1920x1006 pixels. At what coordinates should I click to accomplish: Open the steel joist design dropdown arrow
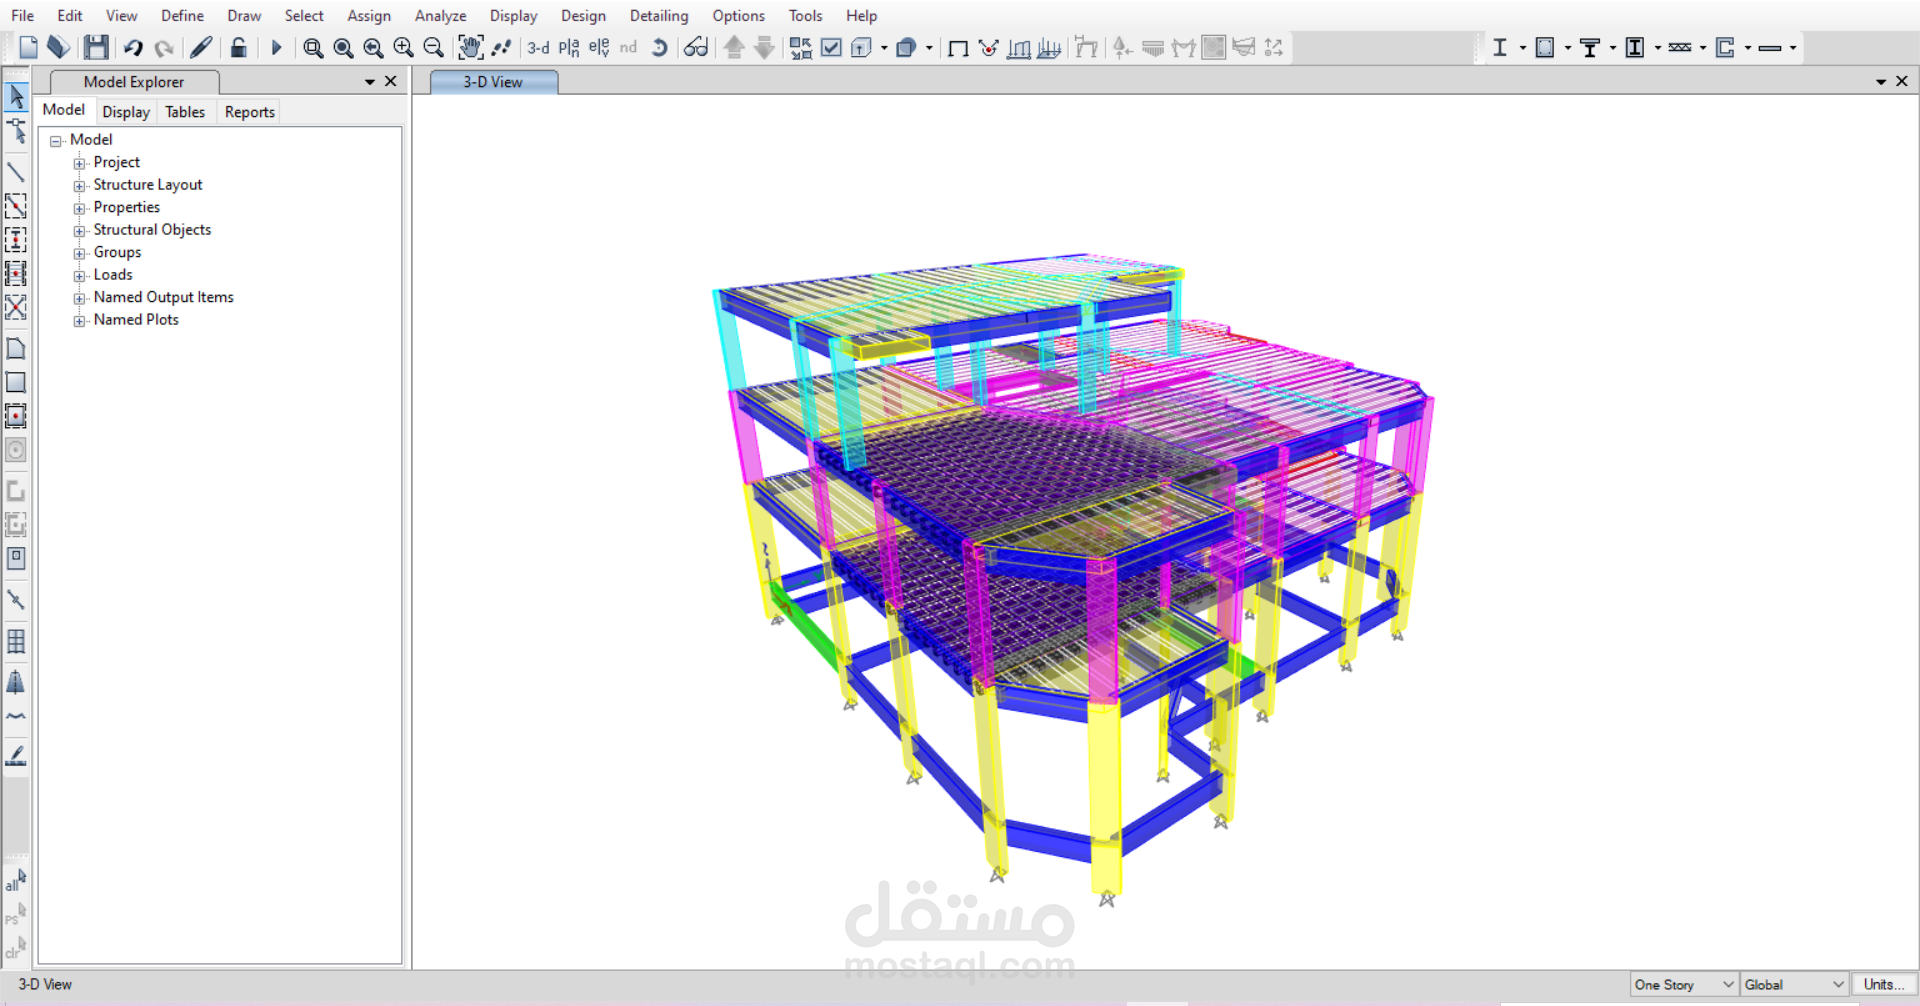tap(1702, 47)
